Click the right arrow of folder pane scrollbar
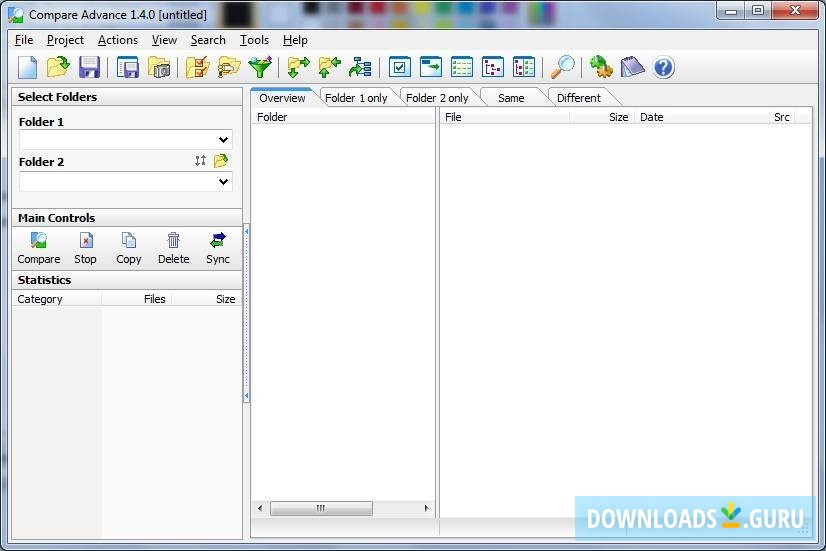Screen dimensions: 826x551 click(x=427, y=508)
